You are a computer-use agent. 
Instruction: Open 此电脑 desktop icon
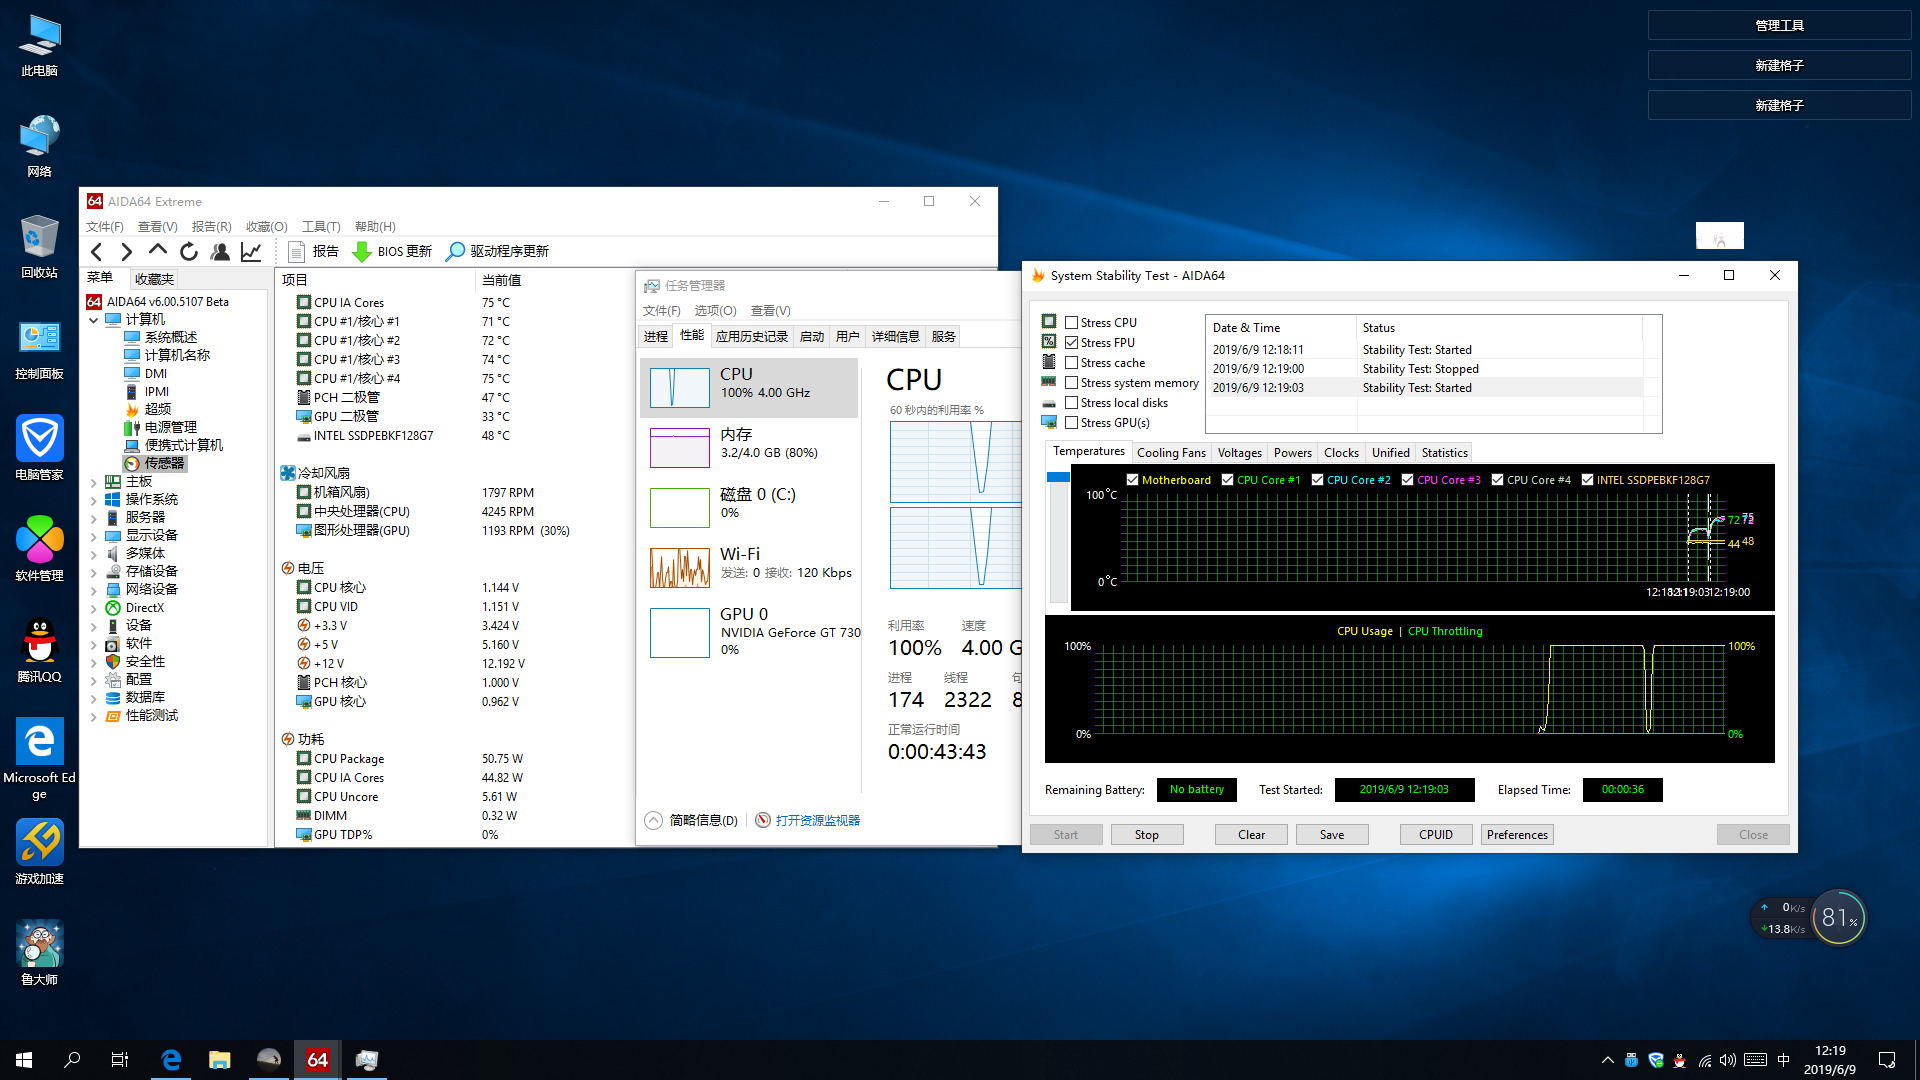point(40,46)
